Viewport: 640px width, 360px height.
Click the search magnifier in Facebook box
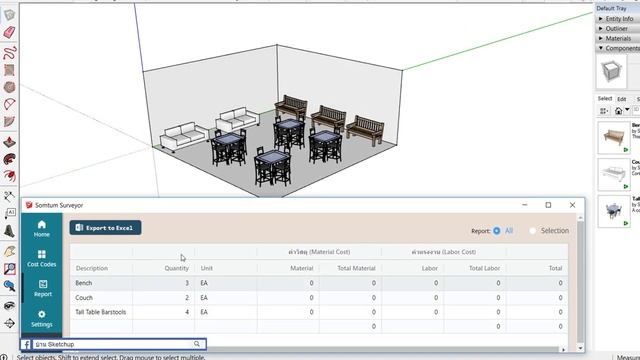pos(197,344)
